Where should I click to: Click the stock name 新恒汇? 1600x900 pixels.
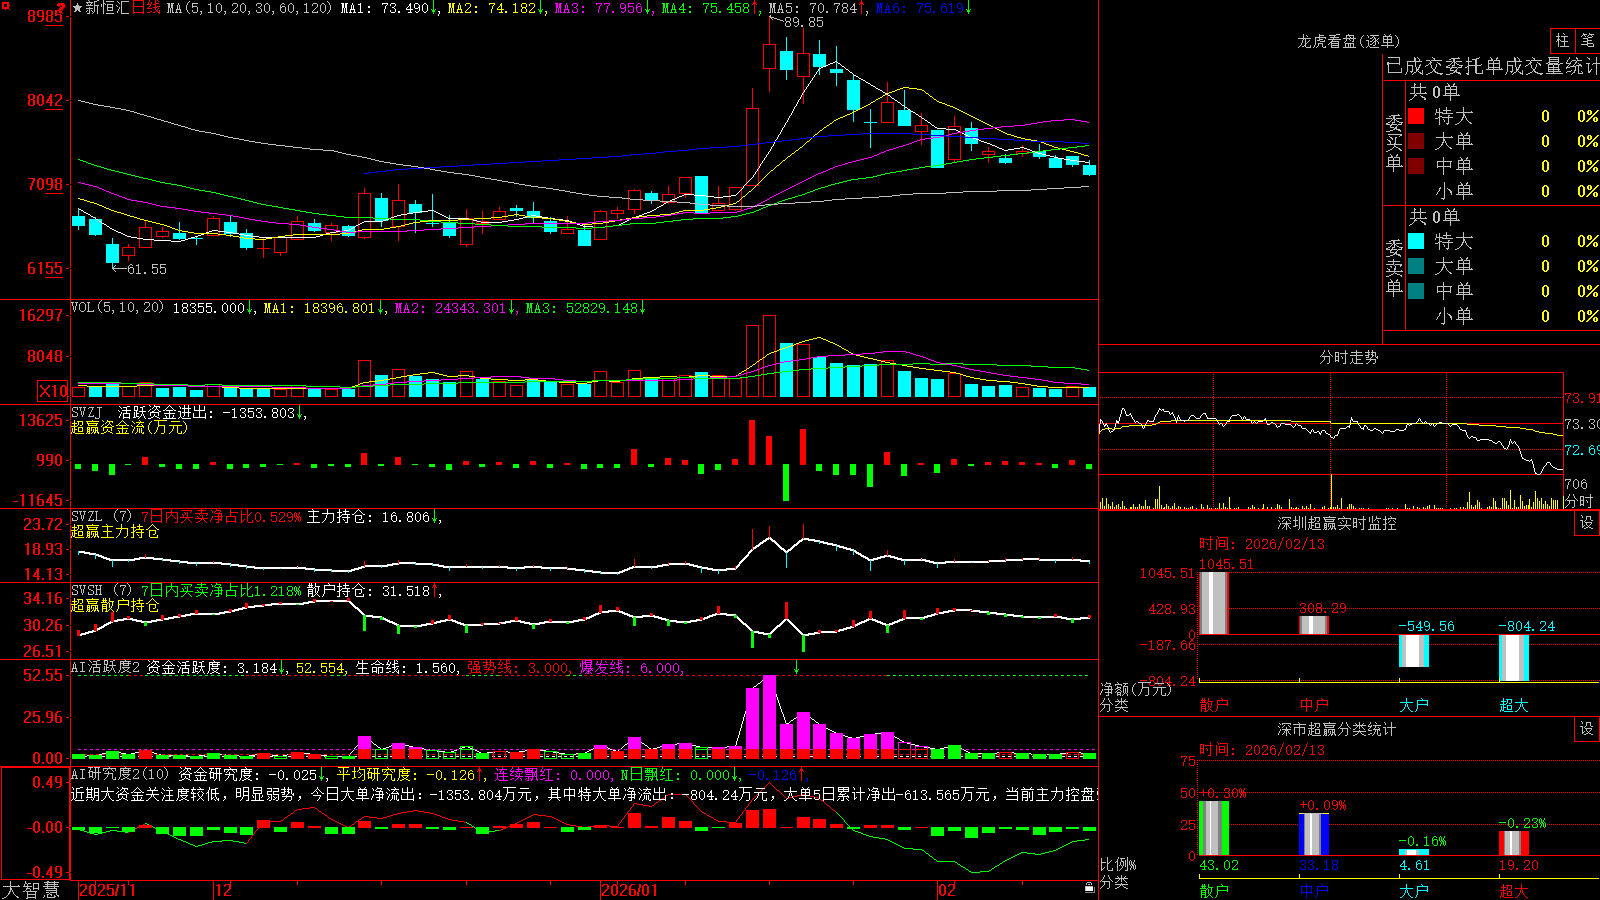(107, 8)
